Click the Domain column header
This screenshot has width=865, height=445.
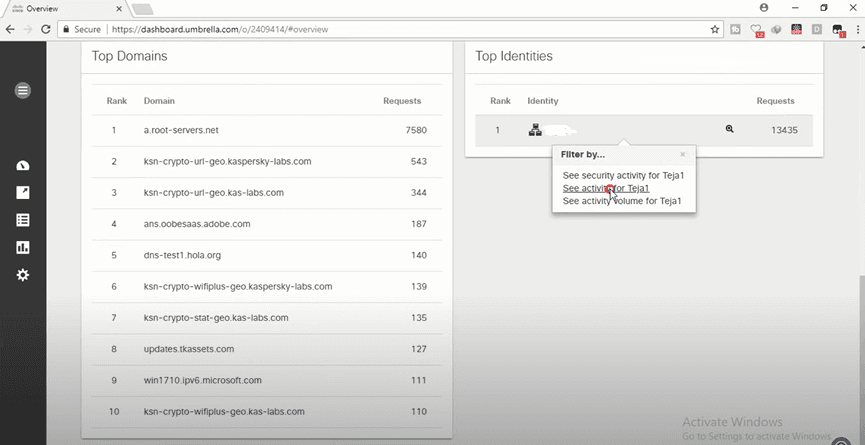159,101
